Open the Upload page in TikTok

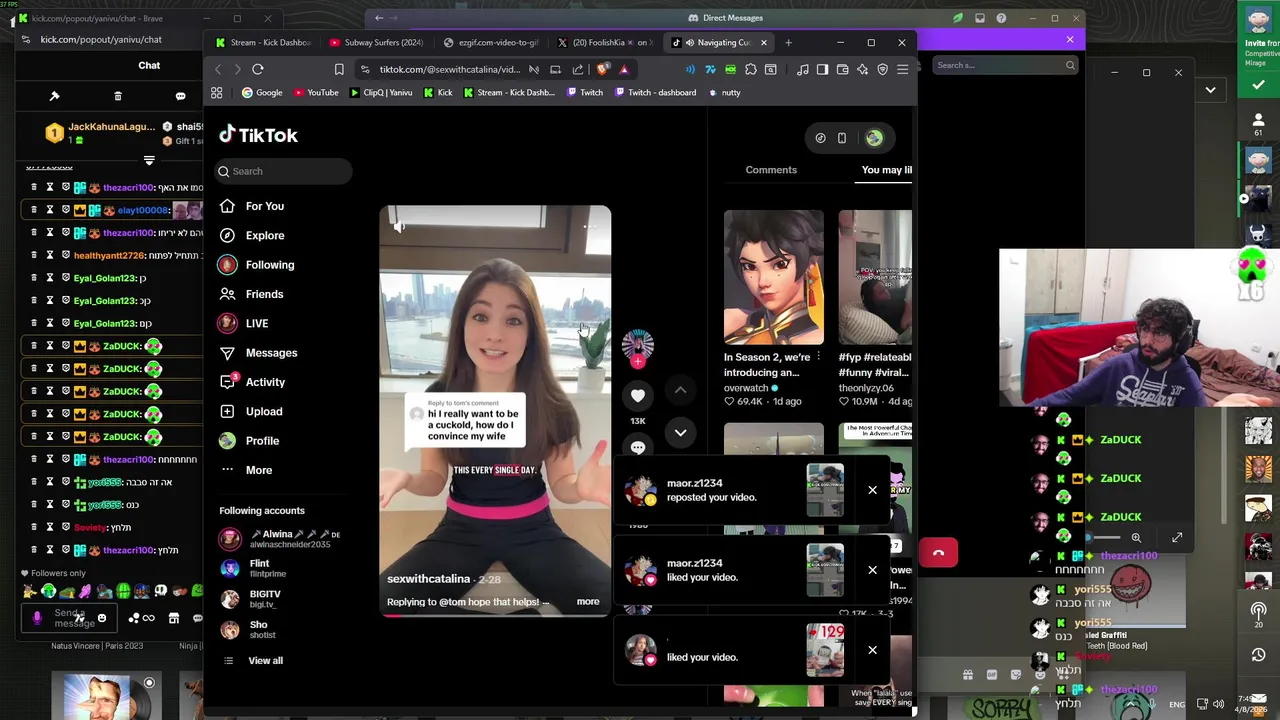click(251, 411)
